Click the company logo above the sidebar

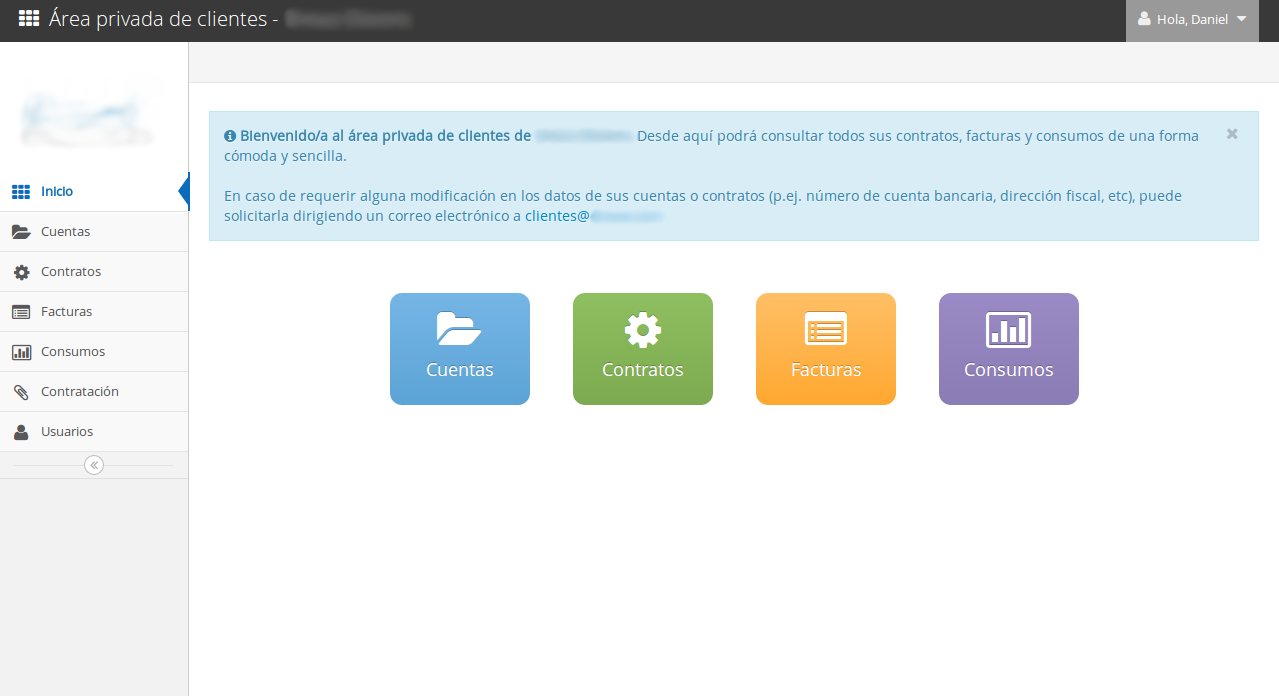point(93,111)
